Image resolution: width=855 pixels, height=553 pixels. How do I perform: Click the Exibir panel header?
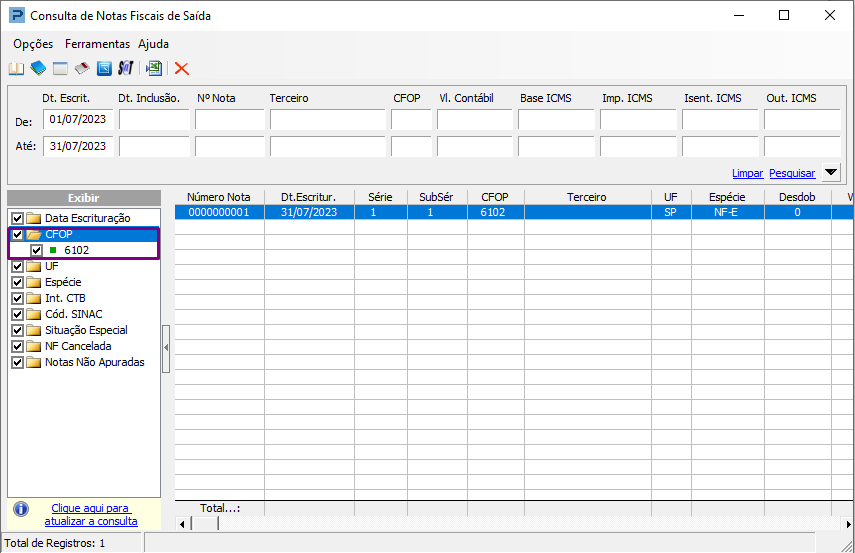click(x=84, y=198)
